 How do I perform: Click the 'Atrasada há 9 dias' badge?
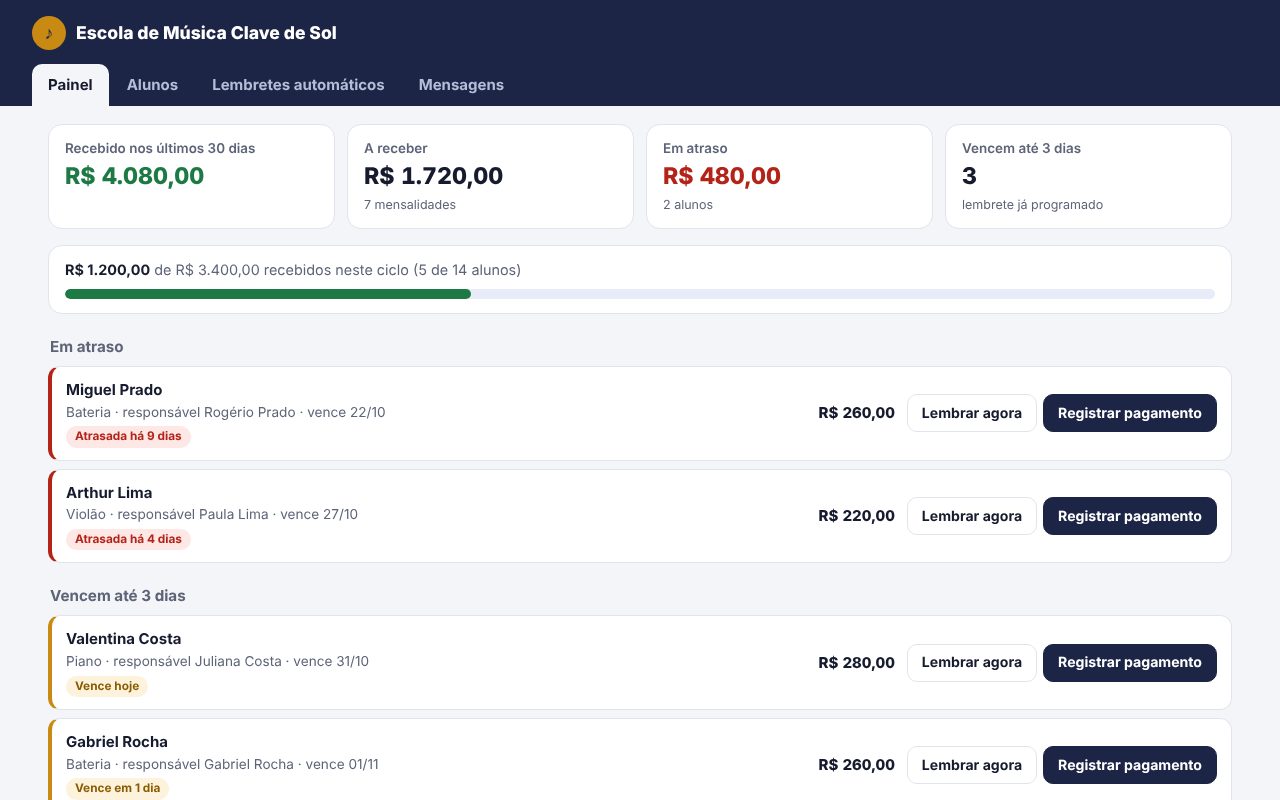128,436
